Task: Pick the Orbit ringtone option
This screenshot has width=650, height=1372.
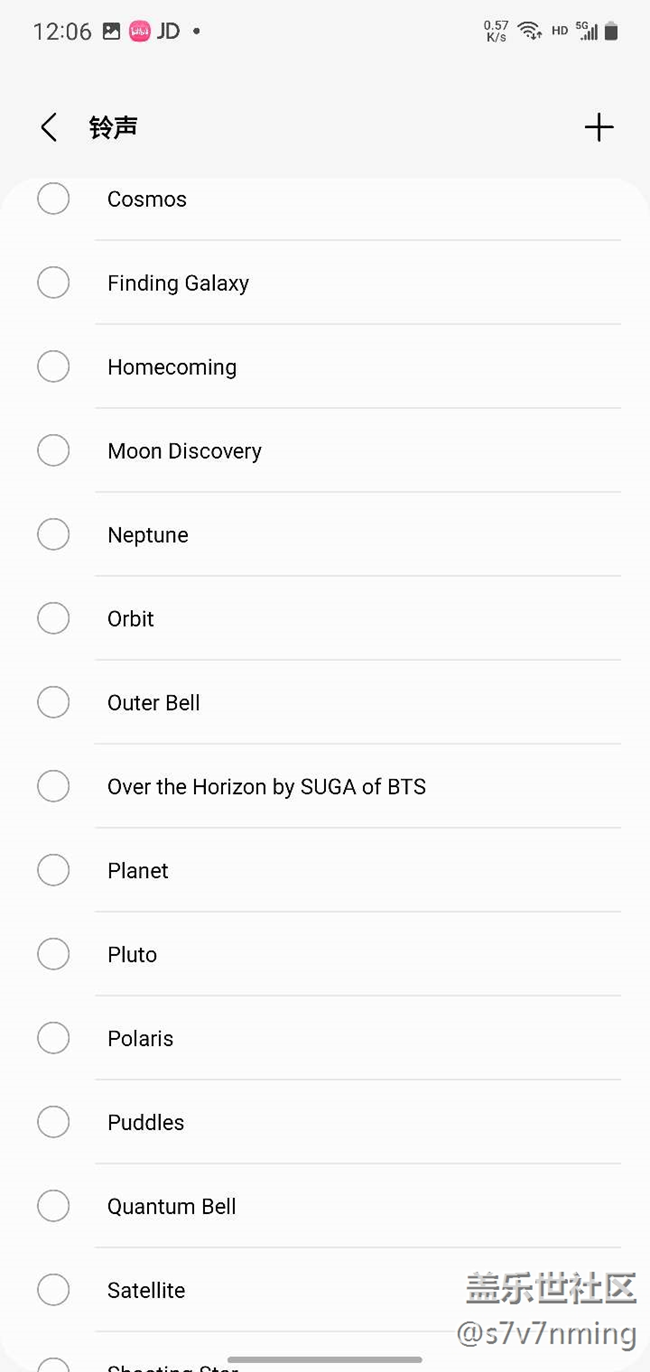Action: [x=131, y=619]
